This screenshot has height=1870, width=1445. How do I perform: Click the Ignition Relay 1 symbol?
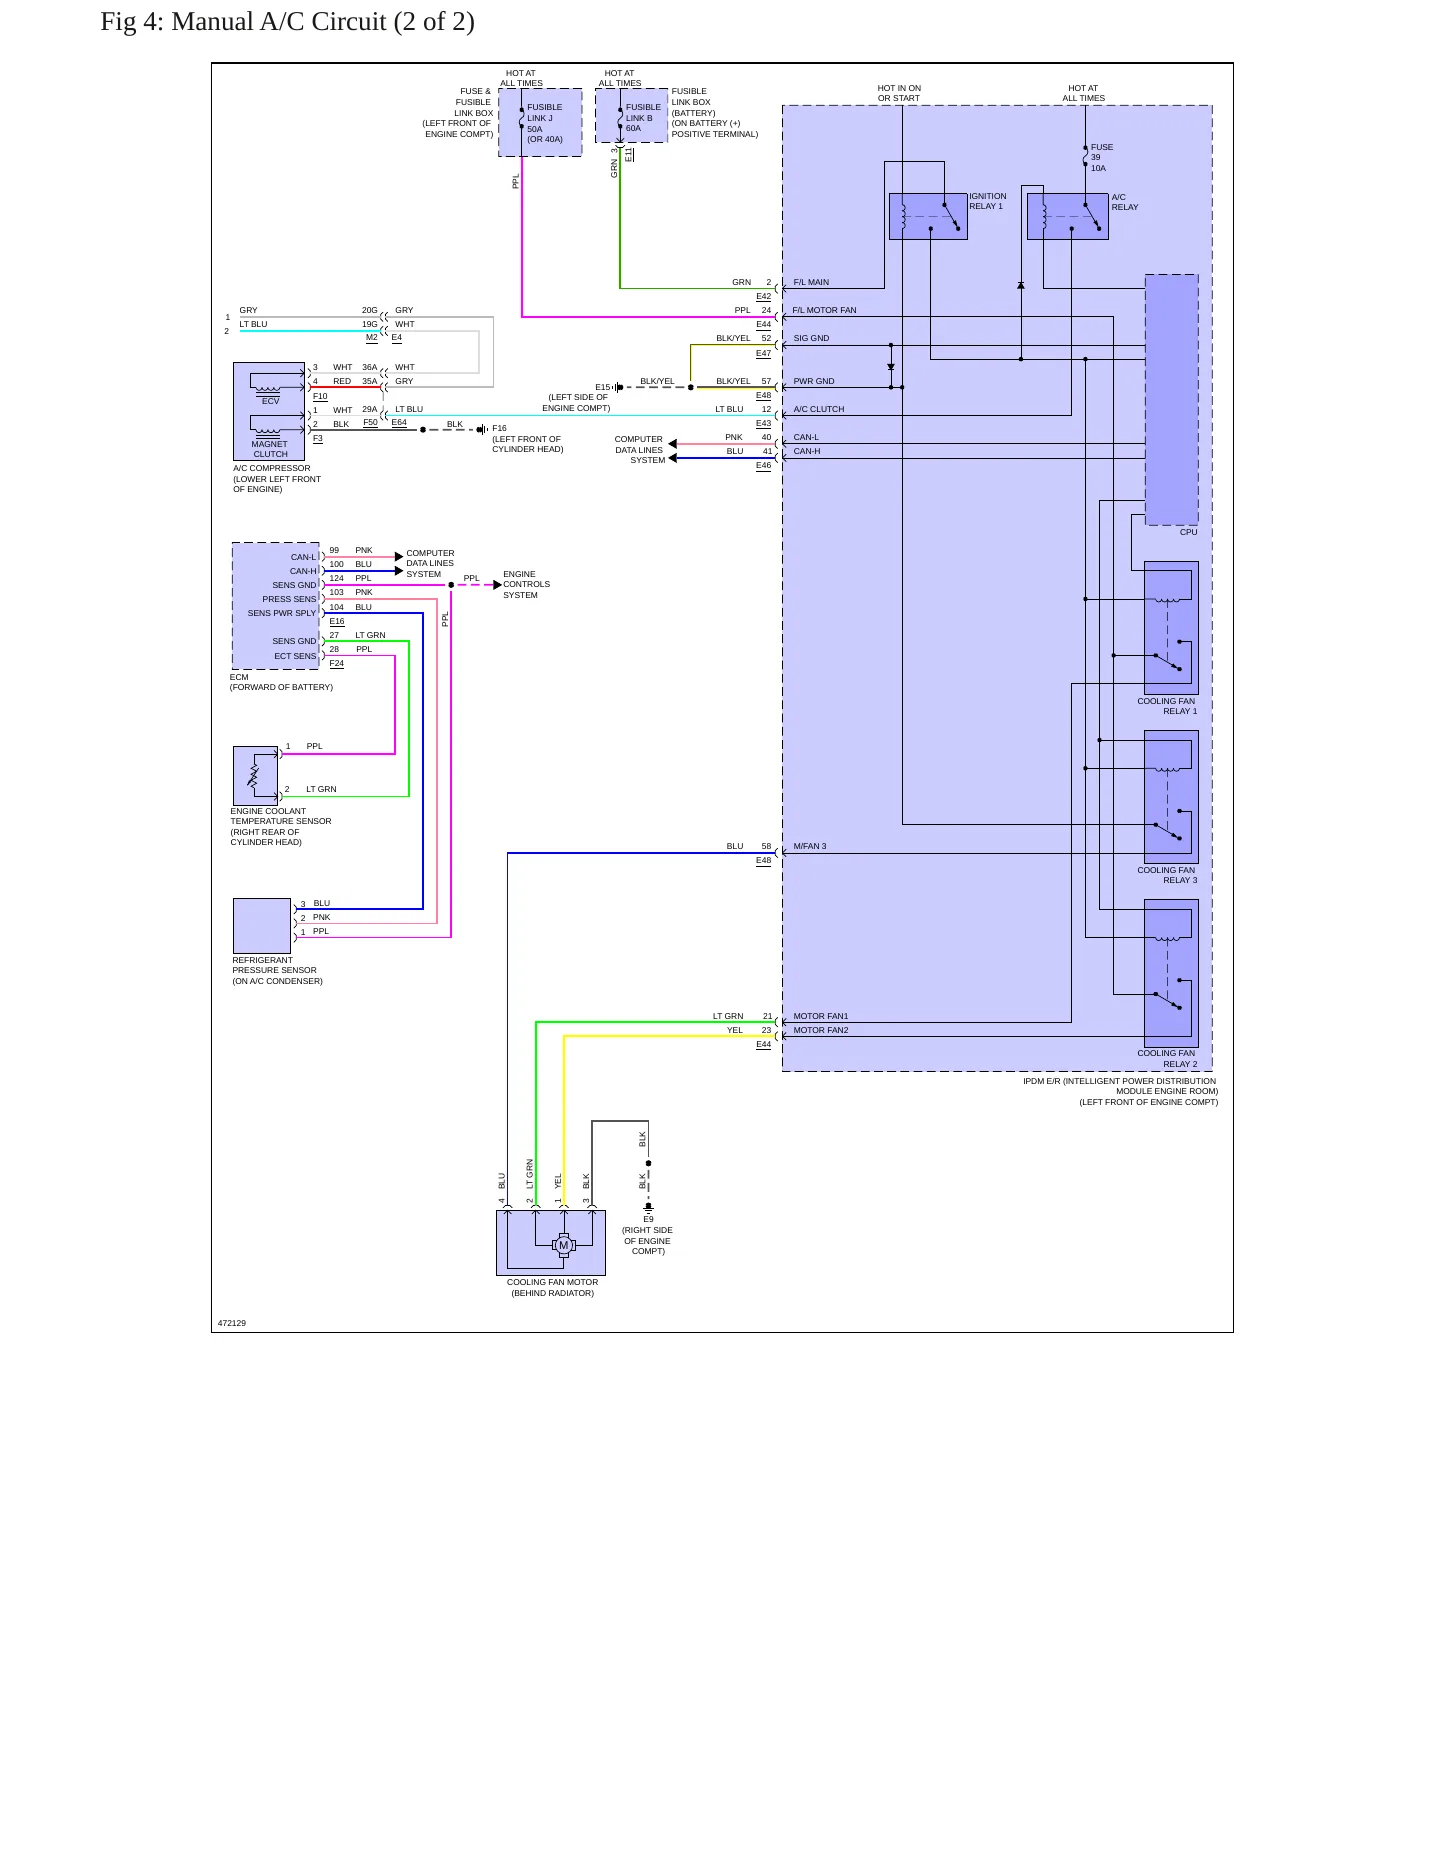[x=928, y=216]
